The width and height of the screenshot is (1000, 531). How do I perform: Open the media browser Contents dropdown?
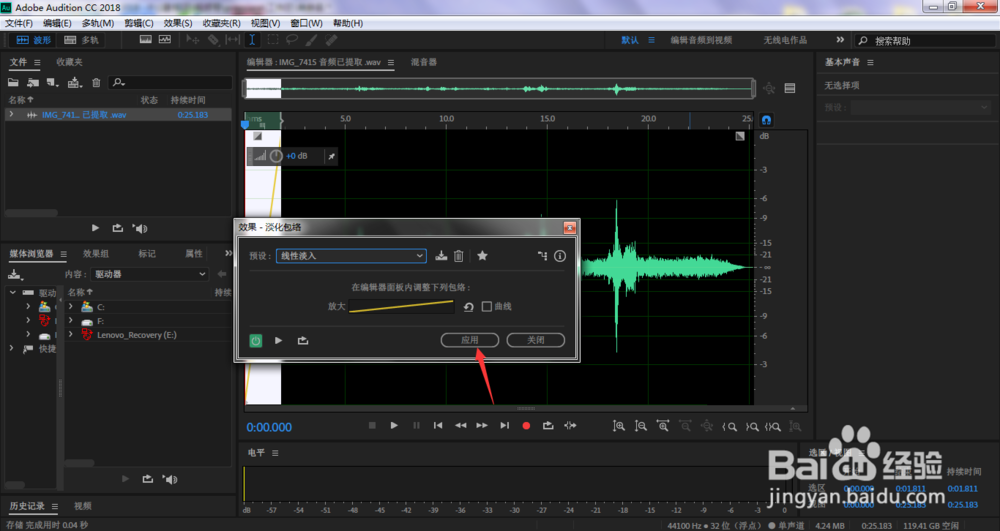[x=149, y=274]
